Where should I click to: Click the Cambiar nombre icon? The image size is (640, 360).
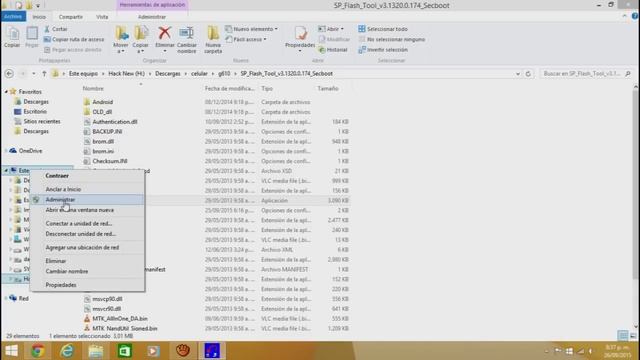pos(187,40)
